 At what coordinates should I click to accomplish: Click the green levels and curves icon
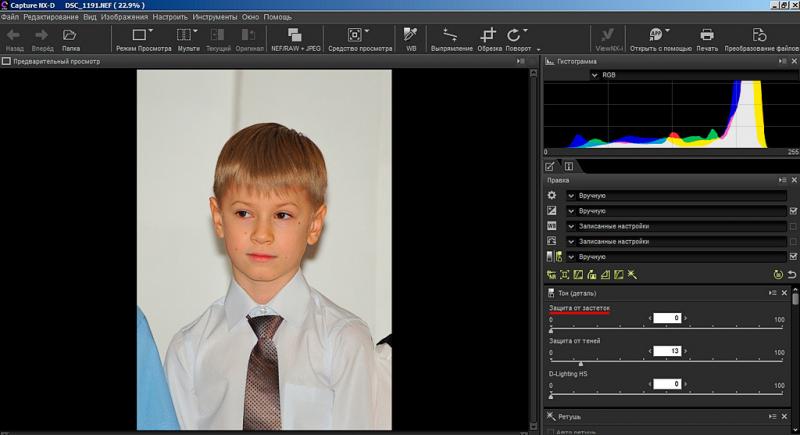578,275
